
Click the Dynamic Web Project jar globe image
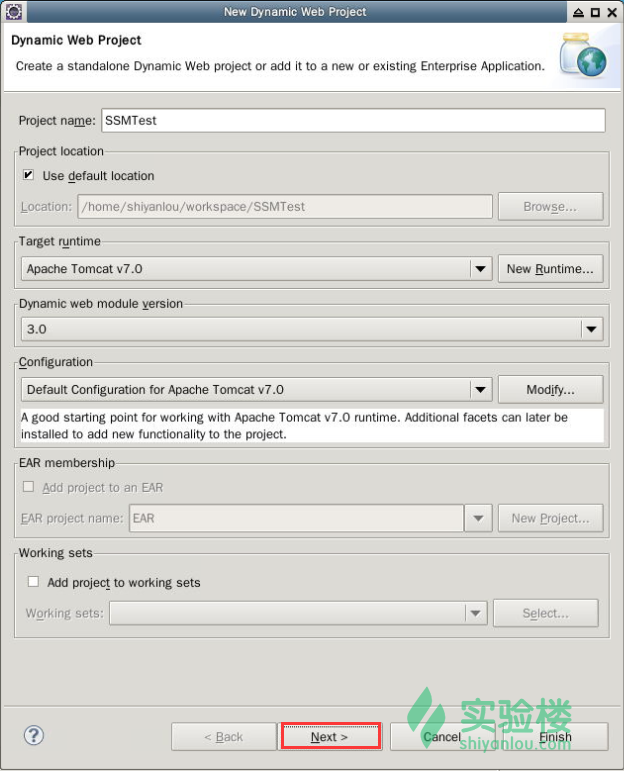point(583,55)
